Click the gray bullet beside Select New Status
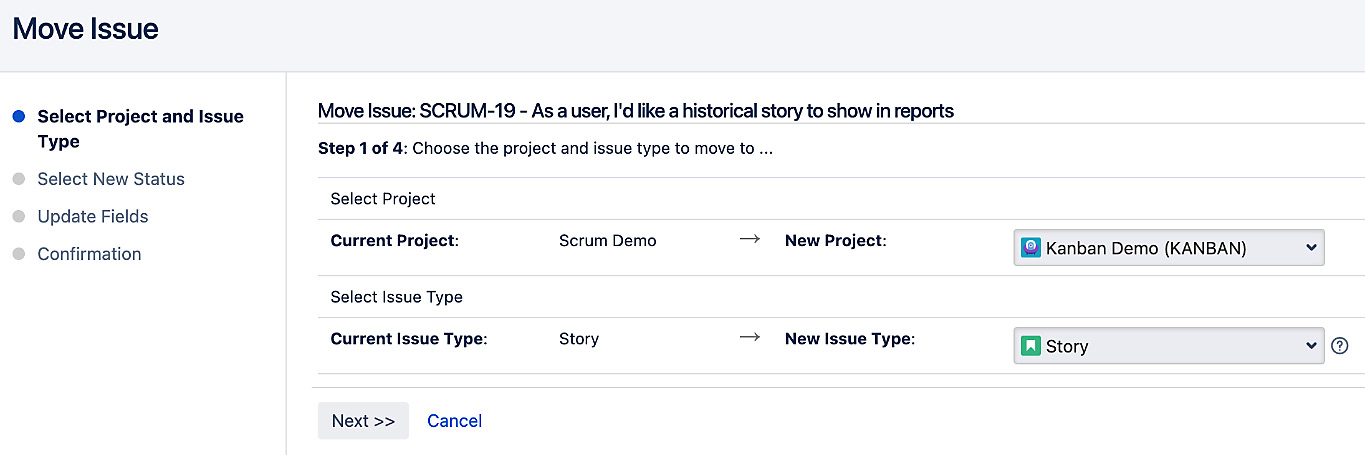Viewport: 1365px width, 455px height. point(18,180)
